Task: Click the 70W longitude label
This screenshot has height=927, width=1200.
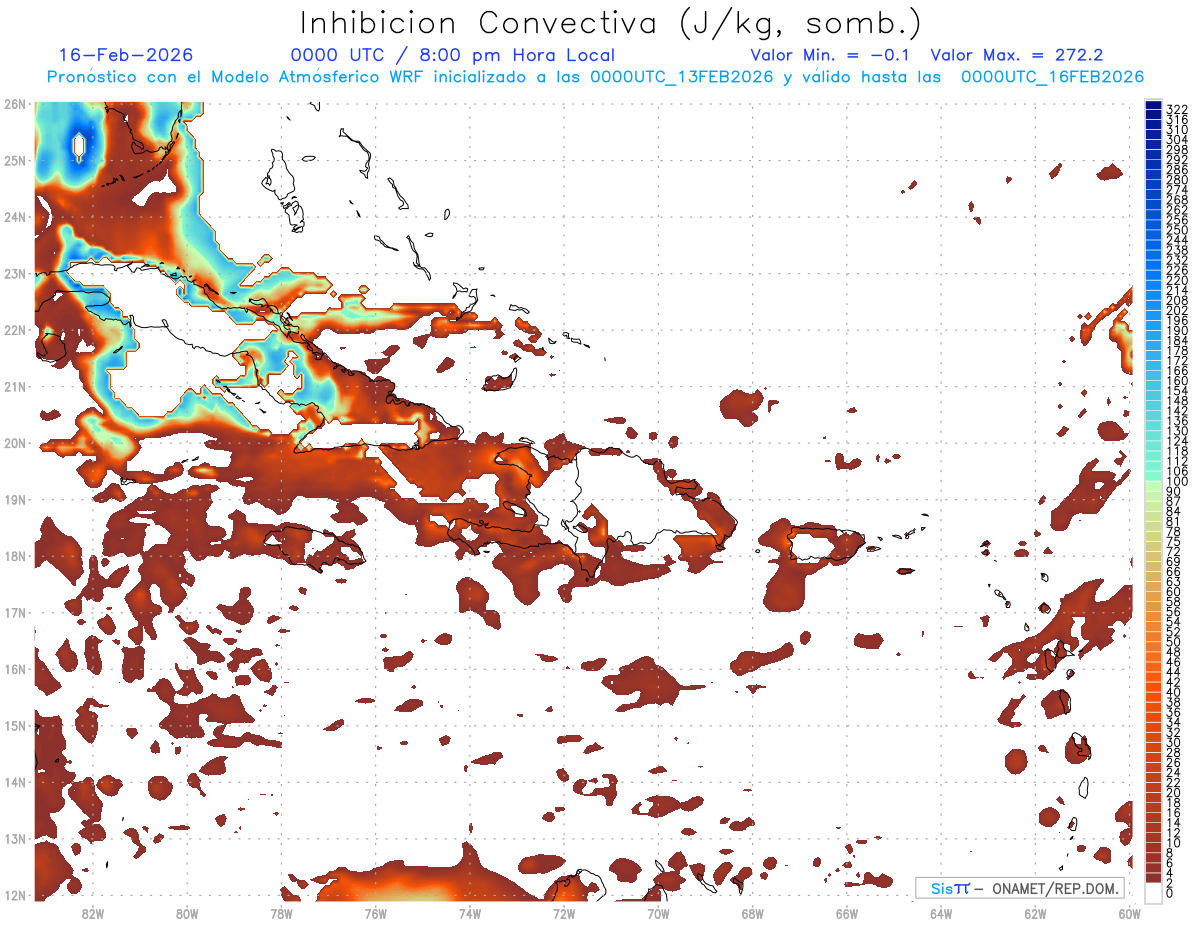Action: [658, 913]
